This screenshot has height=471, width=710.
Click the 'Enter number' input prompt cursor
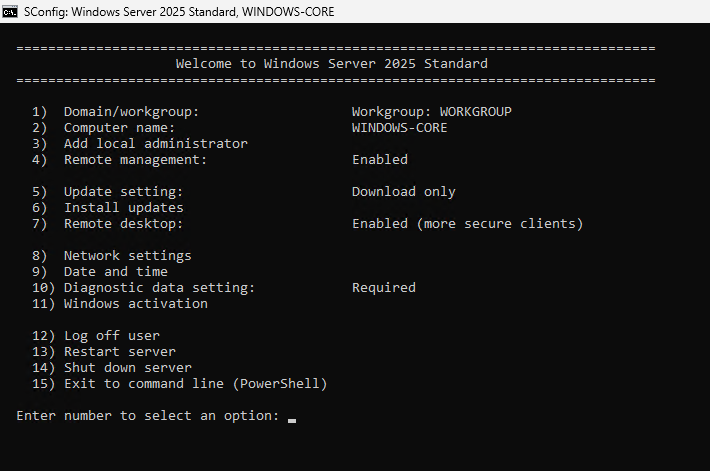[x=292, y=417]
